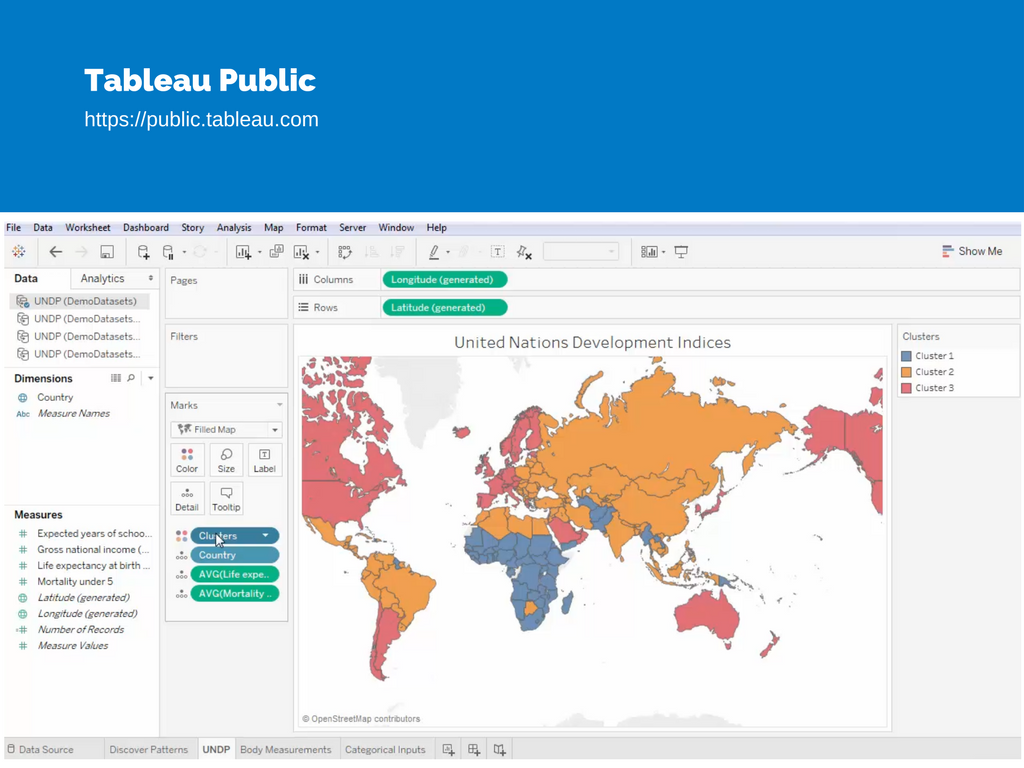This screenshot has height=768, width=1024.
Task: Click the Cluster 2 orange legend swatch
Action: click(x=906, y=372)
